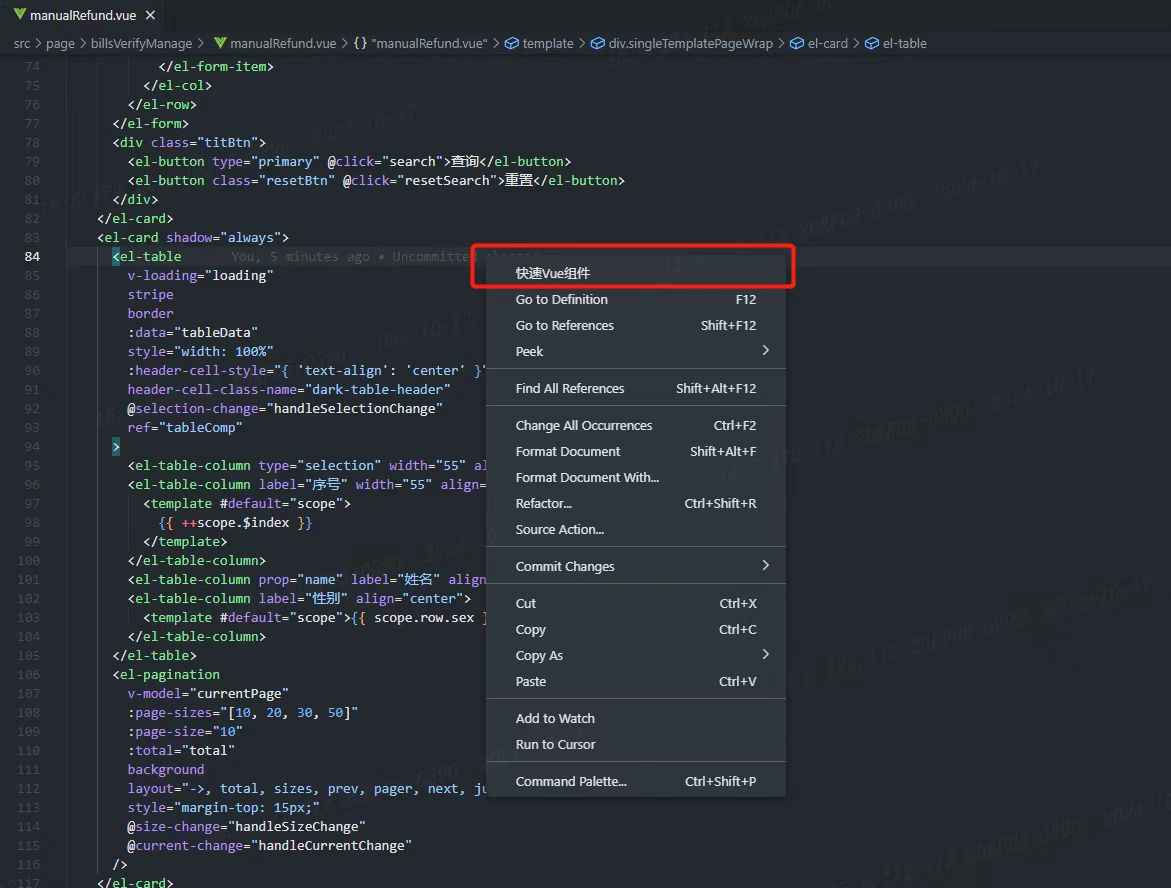Viewport: 1171px width, 888px height.
Task: Expand the Peek submenu arrow
Action: (x=765, y=350)
